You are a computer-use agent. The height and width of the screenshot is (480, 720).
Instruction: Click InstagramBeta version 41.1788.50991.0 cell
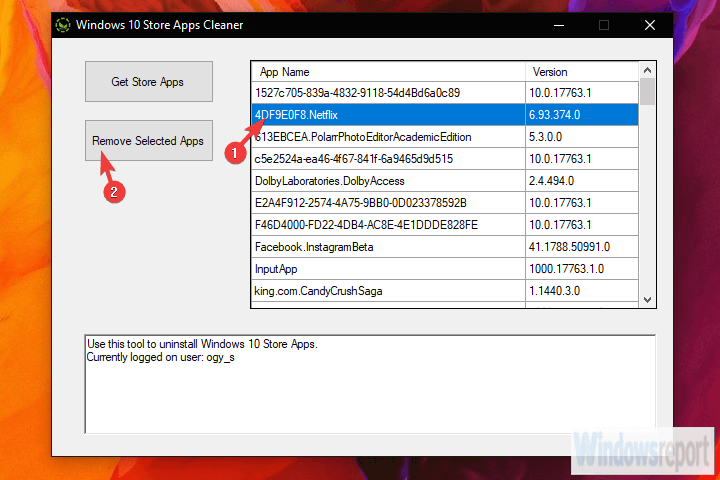(x=582, y=247)
